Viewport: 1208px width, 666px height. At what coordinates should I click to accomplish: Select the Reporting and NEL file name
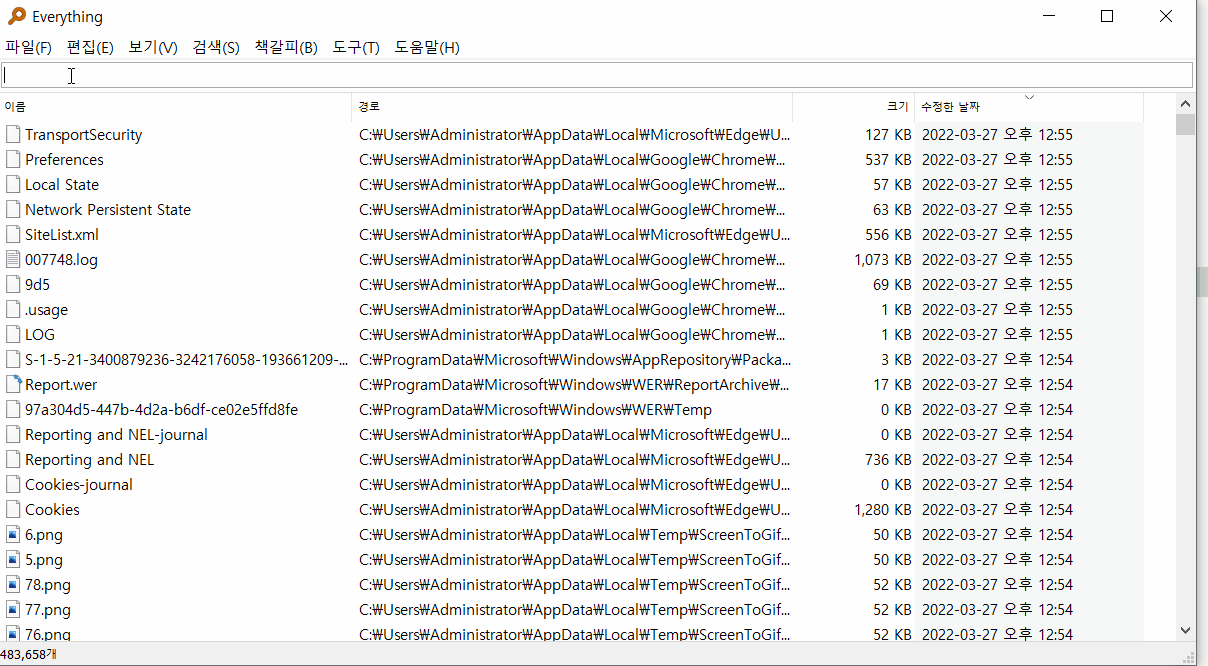tap(90, 459)
